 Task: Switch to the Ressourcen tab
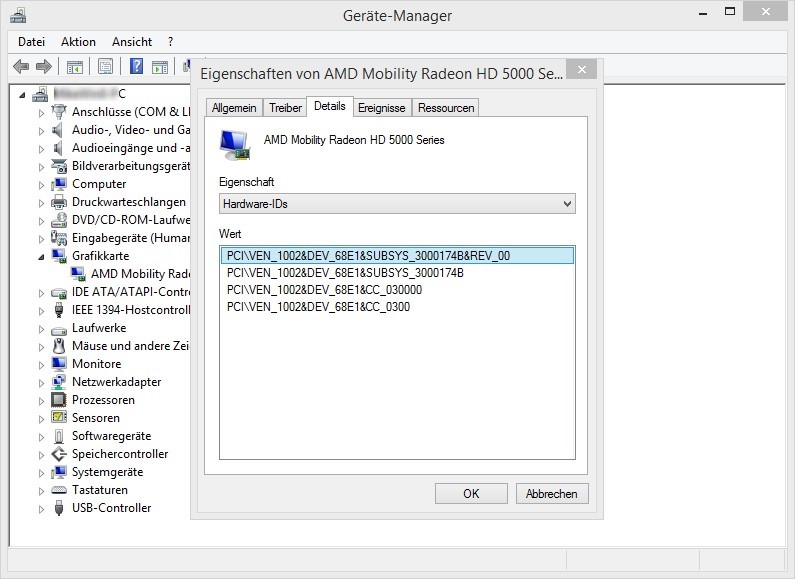[446, 108]
